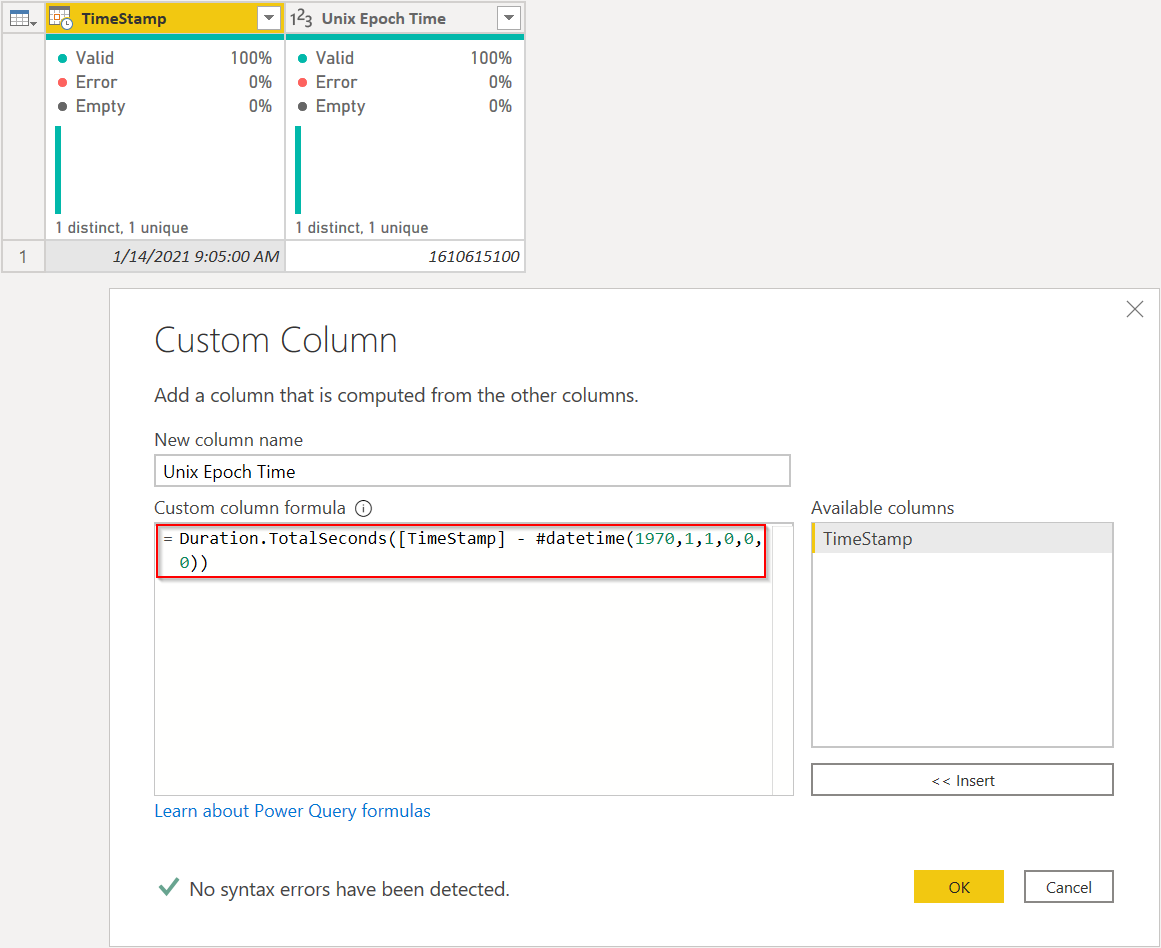
Task: Click the green syntax check mark icon
Action: pos(169,887)
